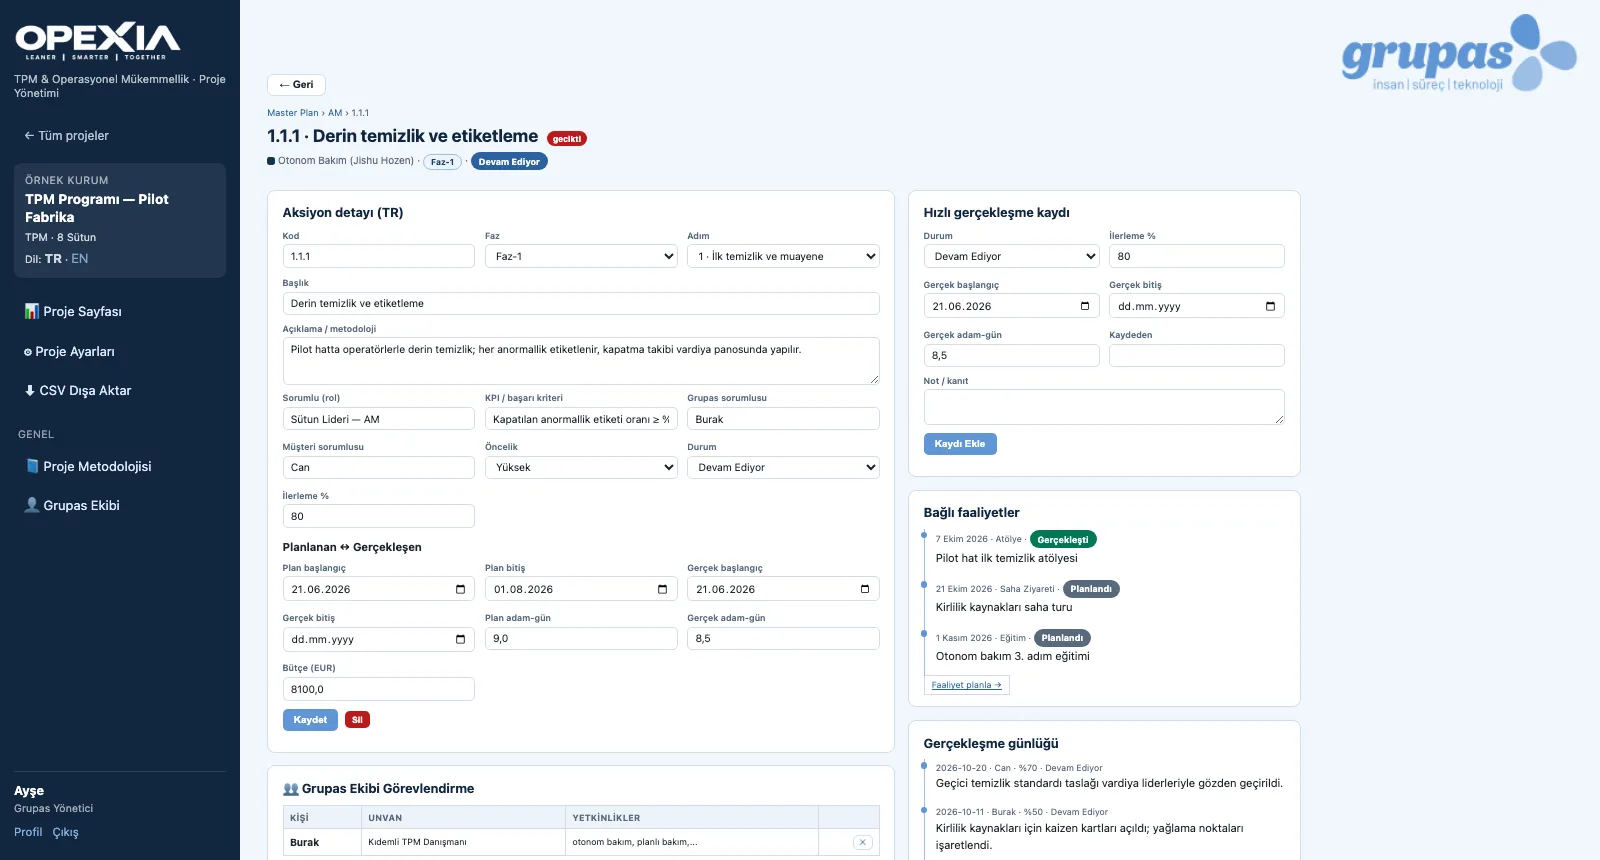1600x860 pixels.
Task: Open calendar icon of Gerçek başlangıç in Hızlı gerçekleşme
Action: [x=1085, y=306]
